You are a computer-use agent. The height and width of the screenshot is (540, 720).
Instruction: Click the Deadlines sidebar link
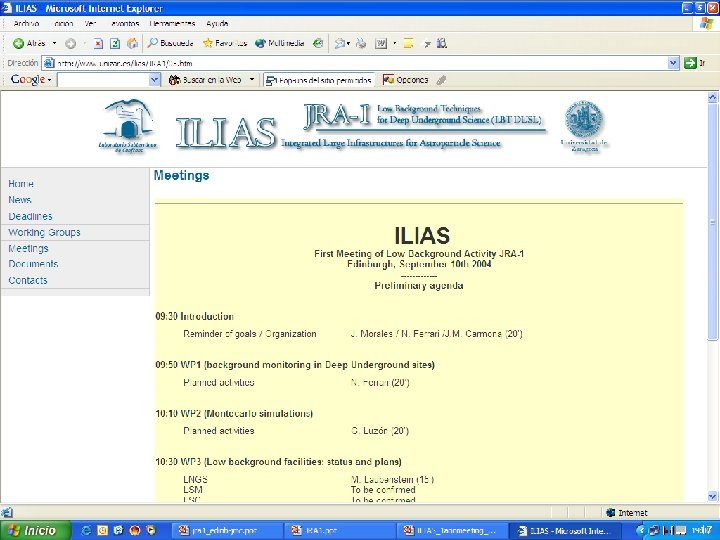coord(30,216)
